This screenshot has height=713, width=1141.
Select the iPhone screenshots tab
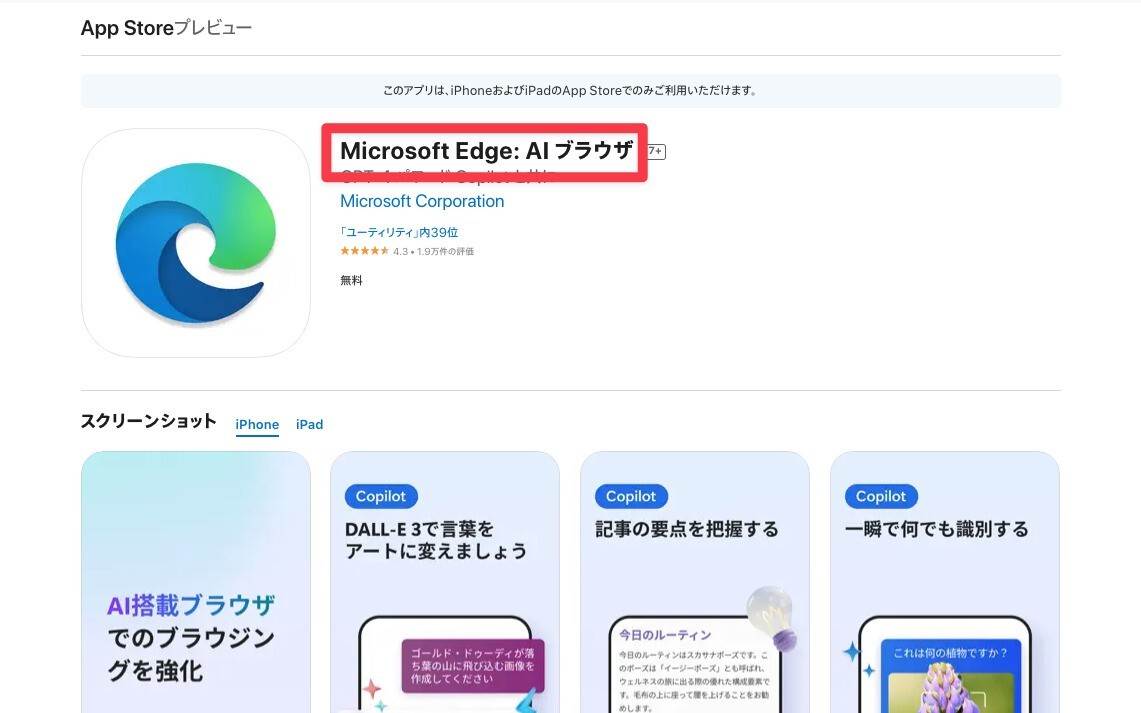[257, 424]
